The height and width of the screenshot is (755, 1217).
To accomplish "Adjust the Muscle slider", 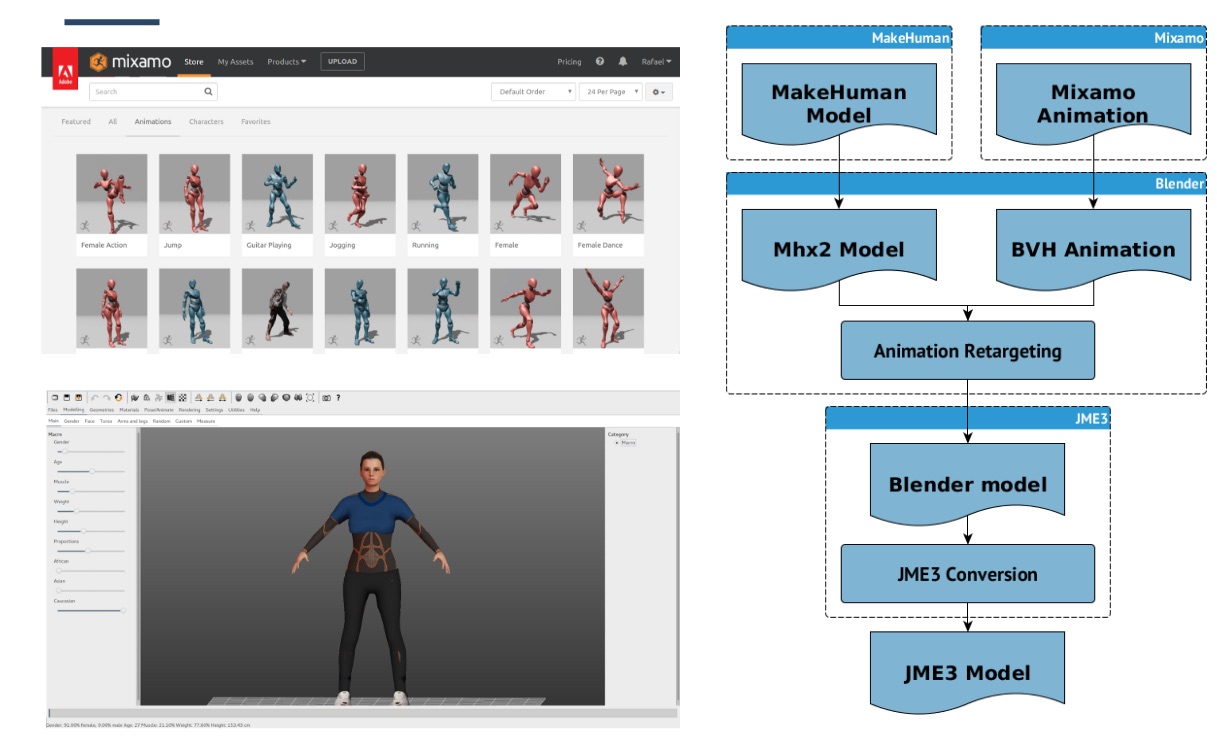I will click(x=90, y=491).
